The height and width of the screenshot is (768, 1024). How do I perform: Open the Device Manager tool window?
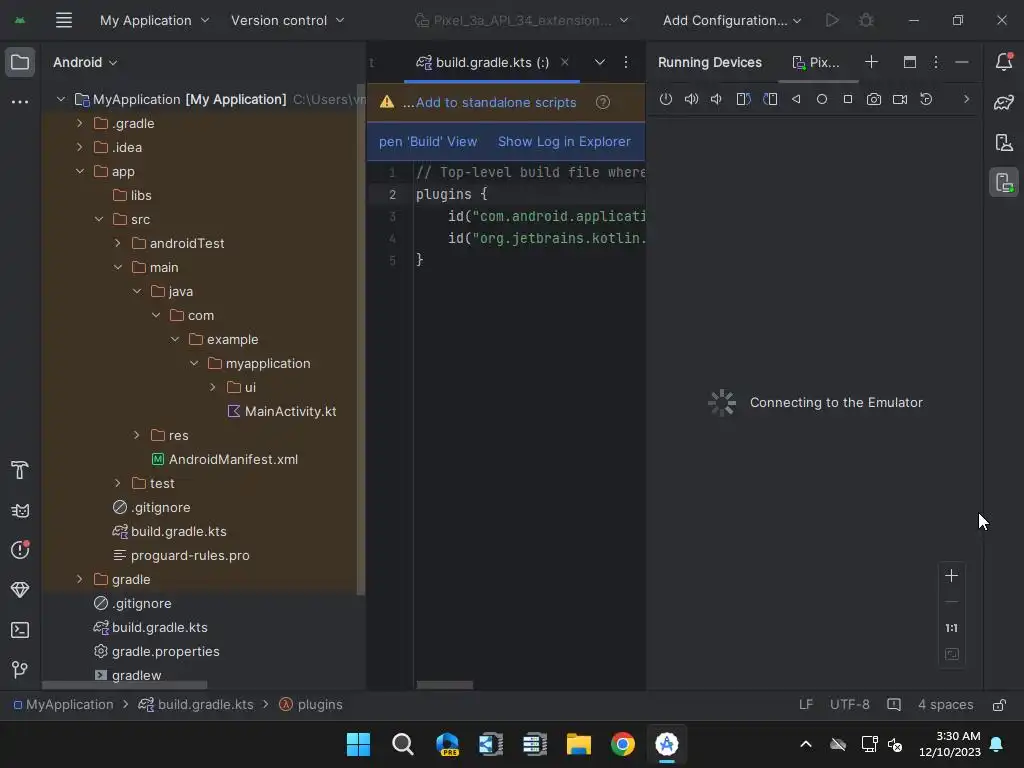pos(1004,142)
